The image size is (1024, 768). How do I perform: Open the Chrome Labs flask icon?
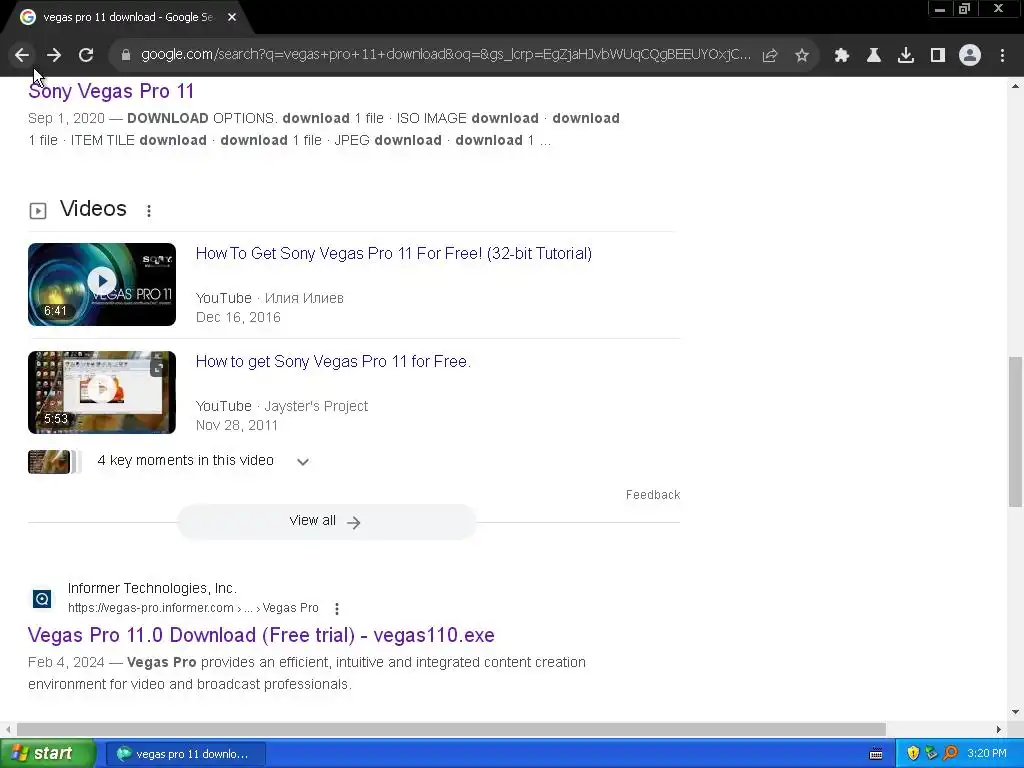click(x=874, y=56)
